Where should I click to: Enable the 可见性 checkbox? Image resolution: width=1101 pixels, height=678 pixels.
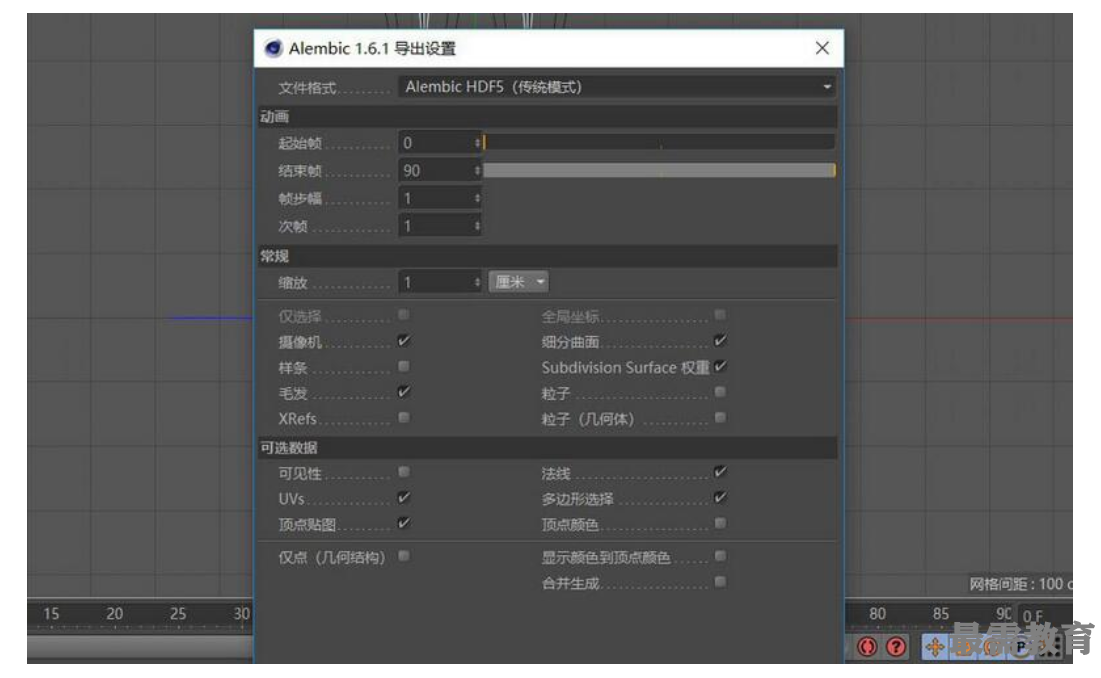[404, 472]
